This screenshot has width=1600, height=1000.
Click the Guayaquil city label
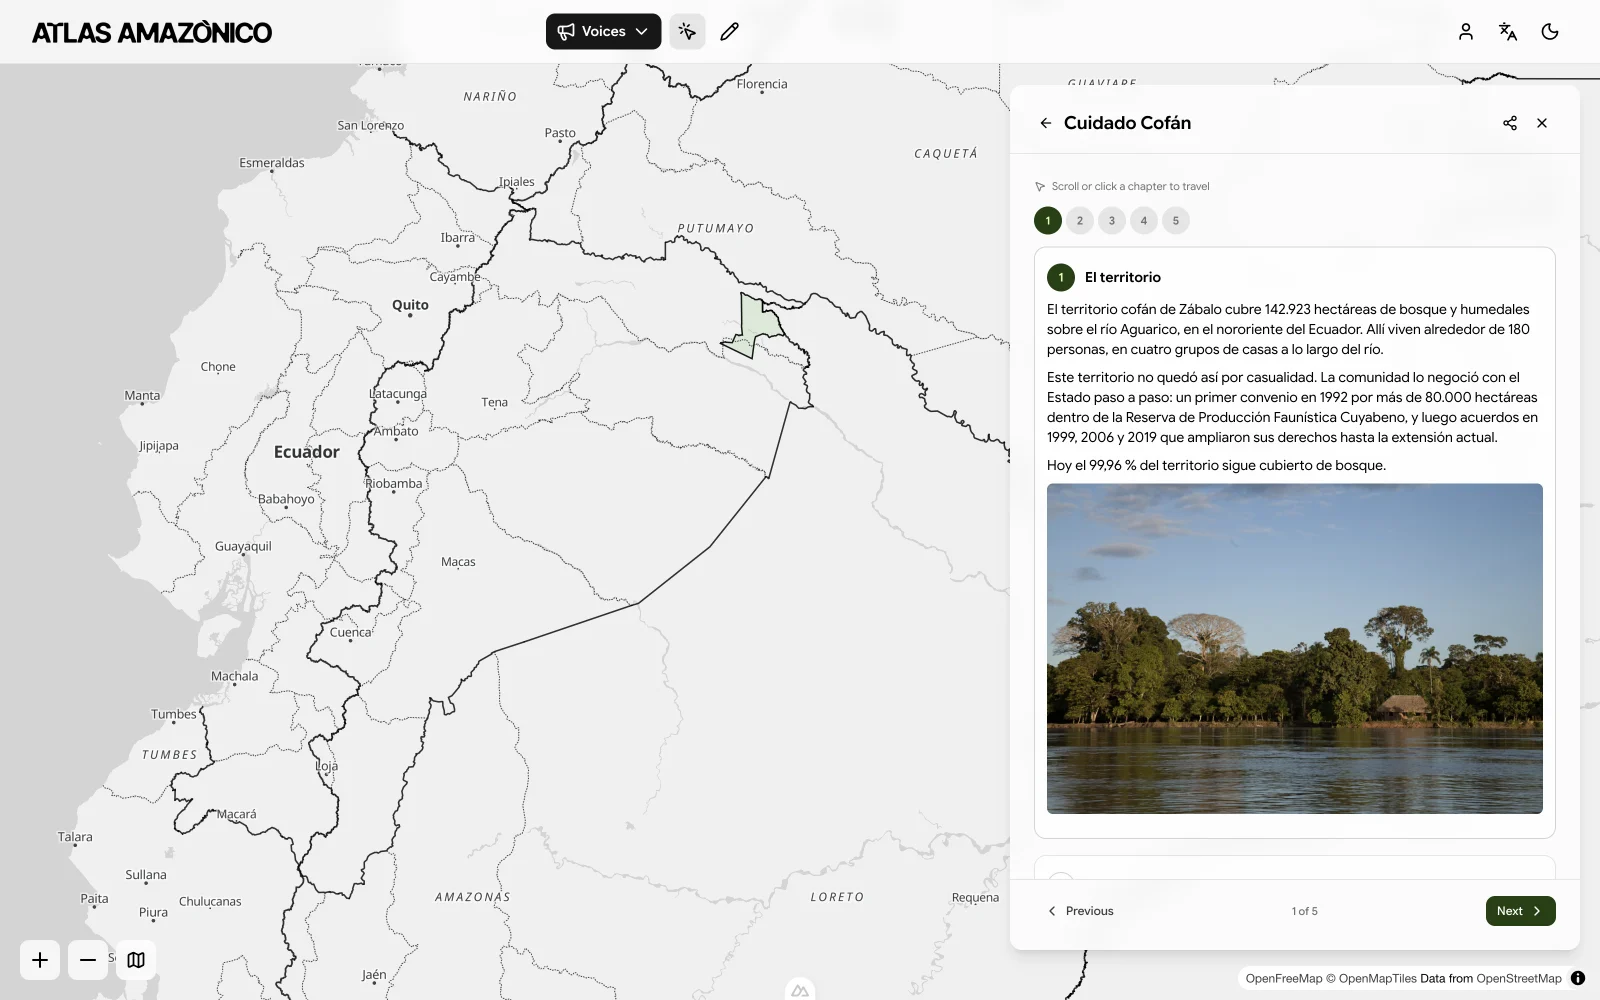coord(243,546)
